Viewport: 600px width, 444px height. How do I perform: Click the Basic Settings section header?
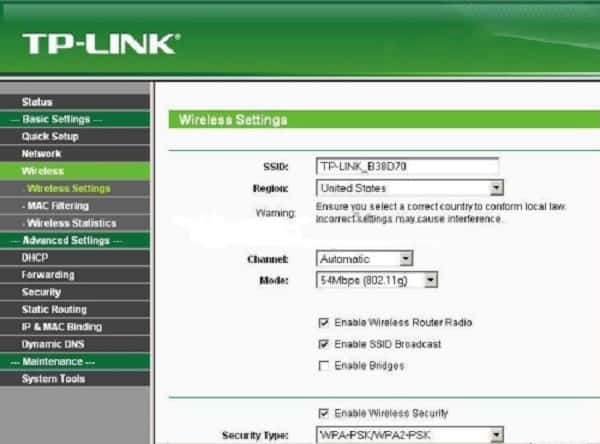pos(75,119)
